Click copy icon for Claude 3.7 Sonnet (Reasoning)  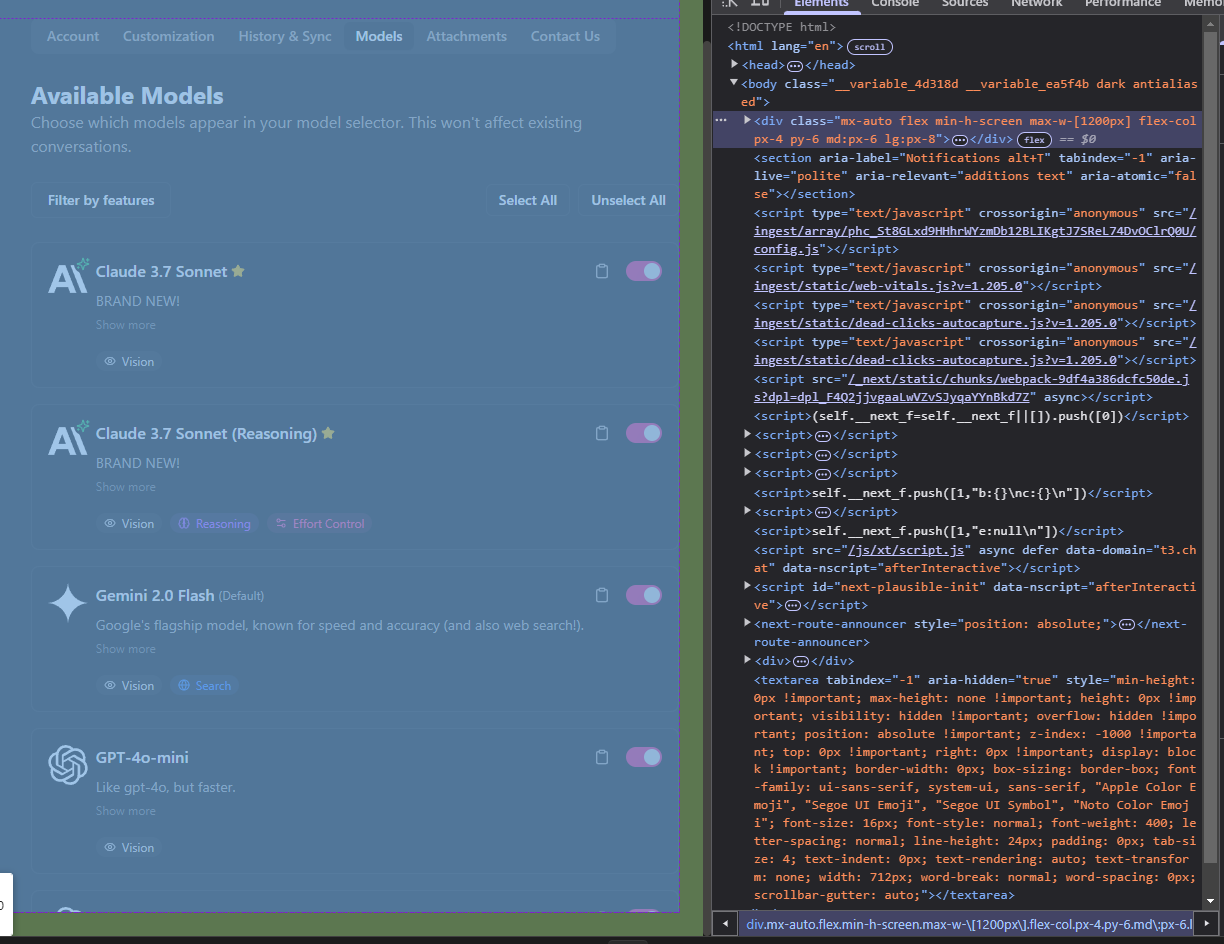click(x=601, y=433)
